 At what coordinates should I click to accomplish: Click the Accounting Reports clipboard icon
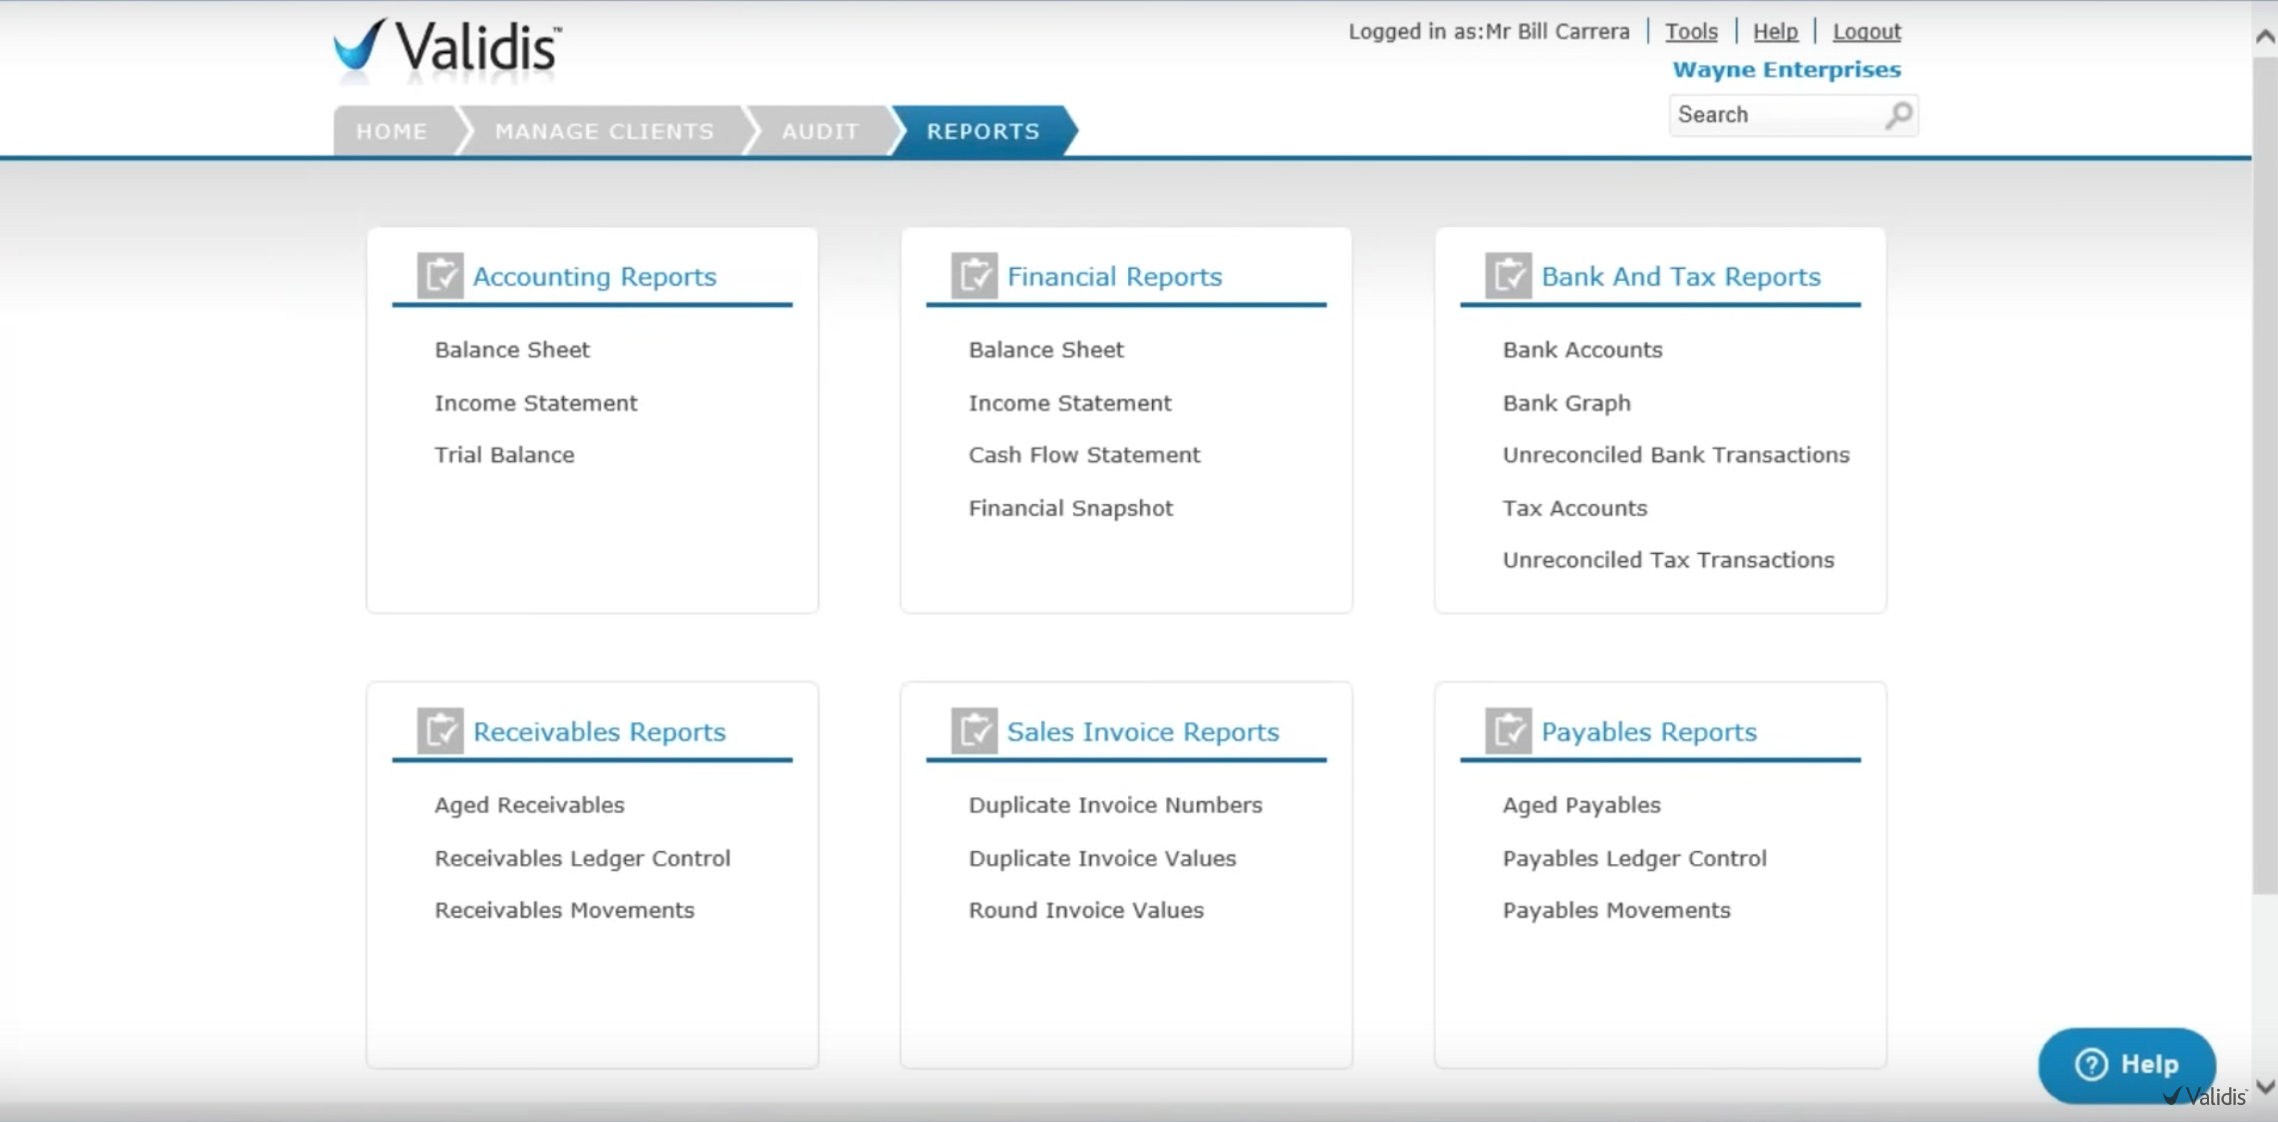click(x=441, y=276)
